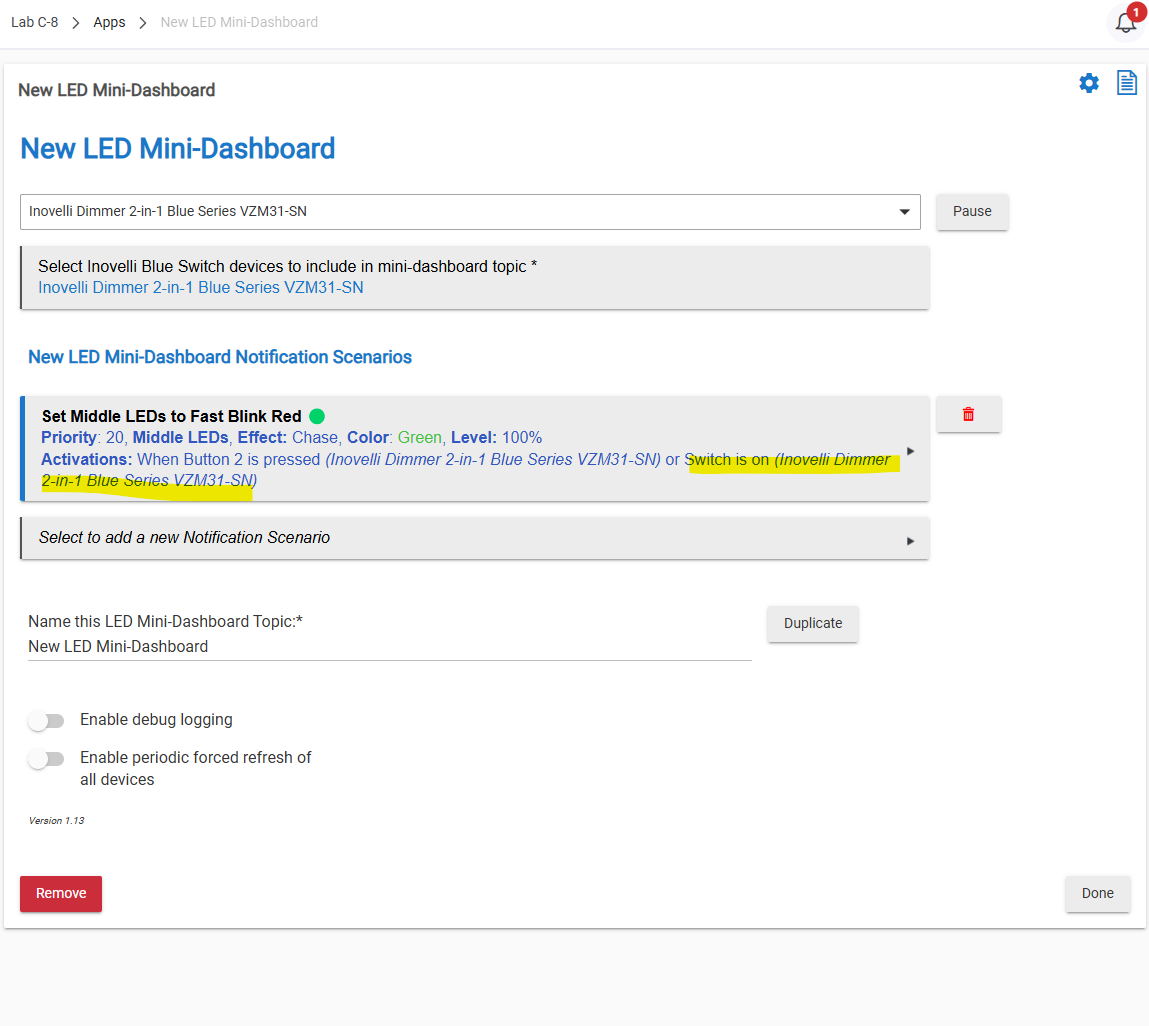Image resolution: width=1149 pixels, height=1026 pixels.
Task: Go to Lab C-8 breadcrumb
Action: 34,22
